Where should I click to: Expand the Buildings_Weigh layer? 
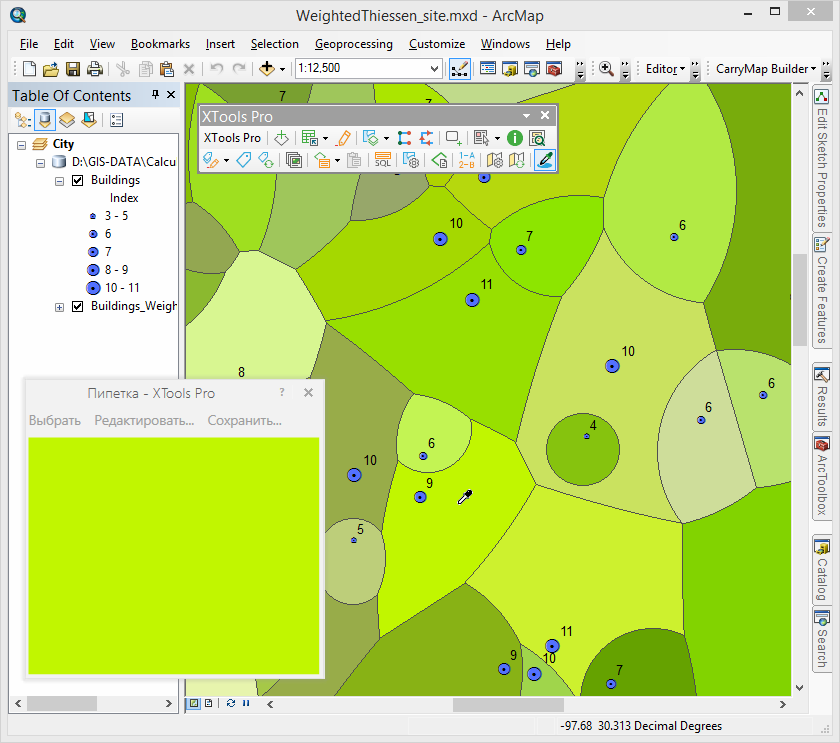59,307
